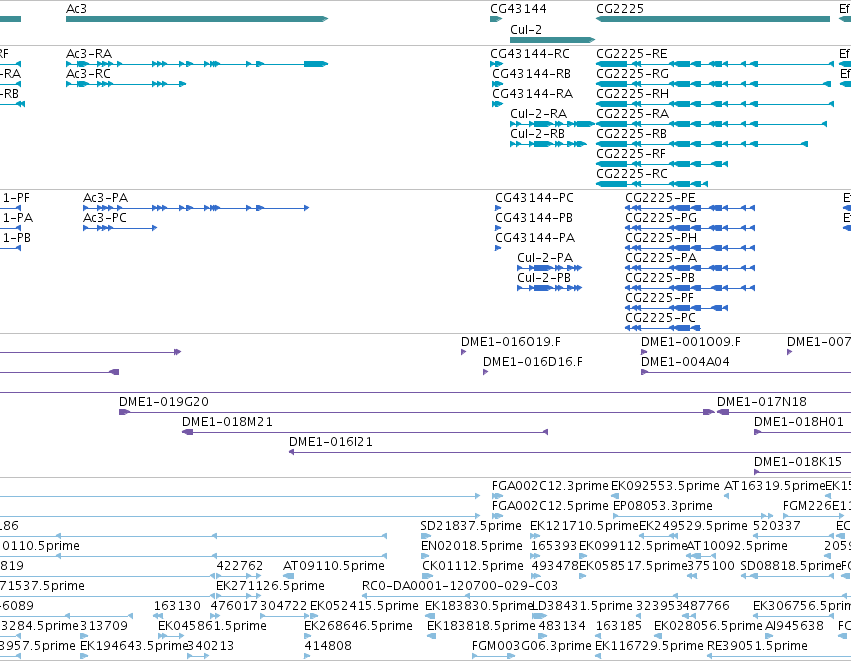Open CDS feature CG2225-PF
The width and height of the screenshot is (851, 661).
(677, 308)
